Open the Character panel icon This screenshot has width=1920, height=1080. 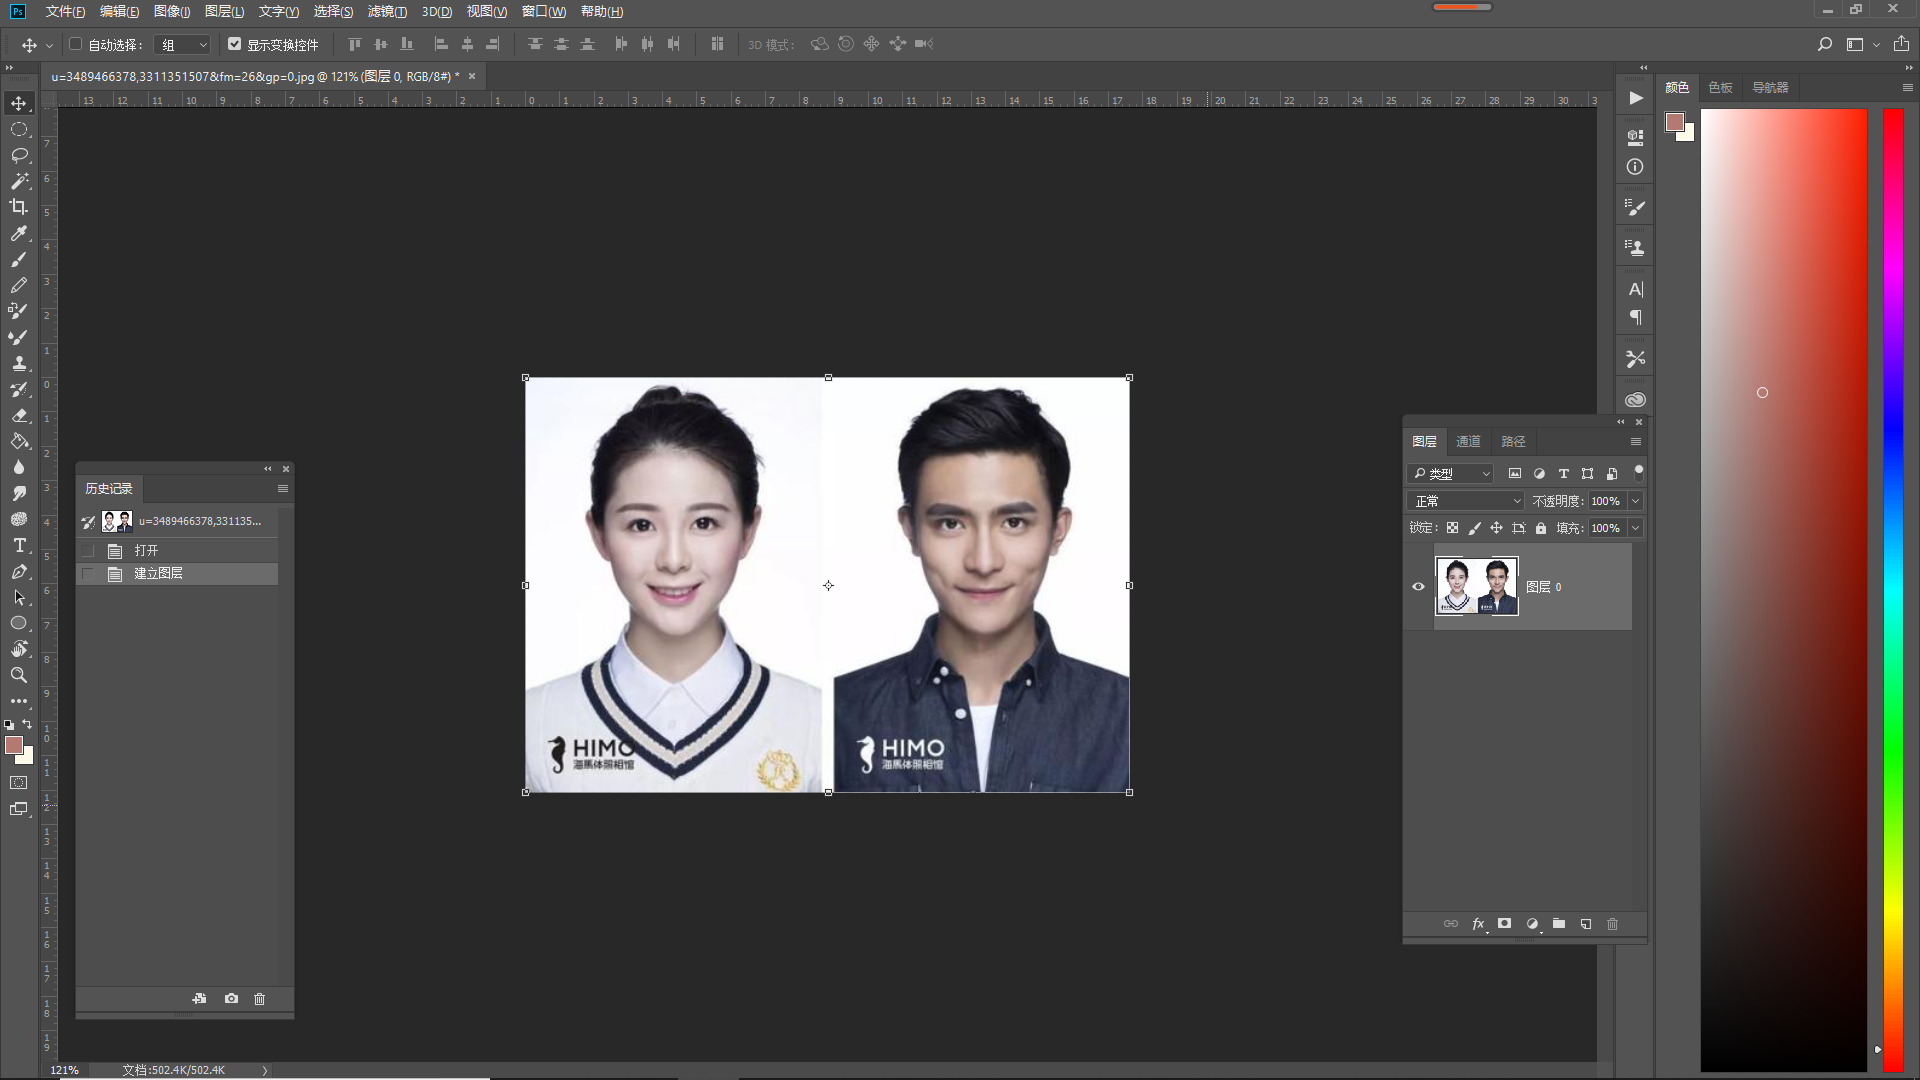click(1635, 289)
